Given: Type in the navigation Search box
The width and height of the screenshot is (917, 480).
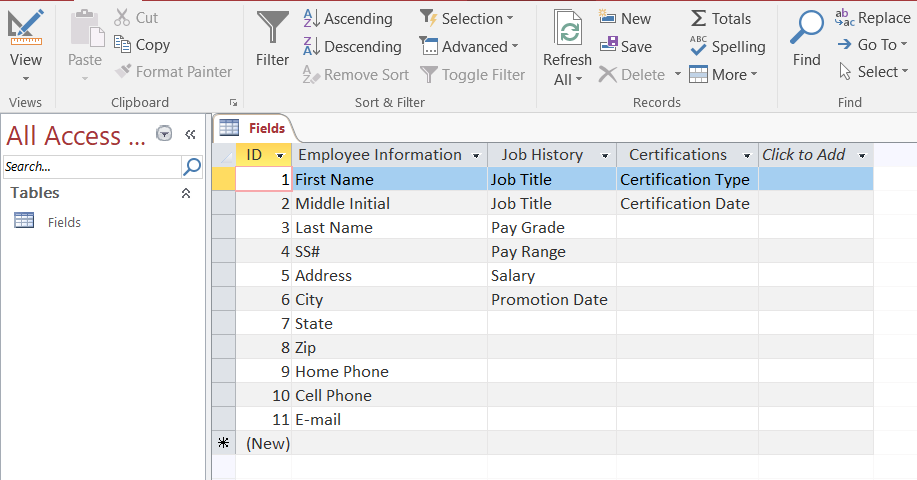Looking at the screenshot, I should [90, 167].
